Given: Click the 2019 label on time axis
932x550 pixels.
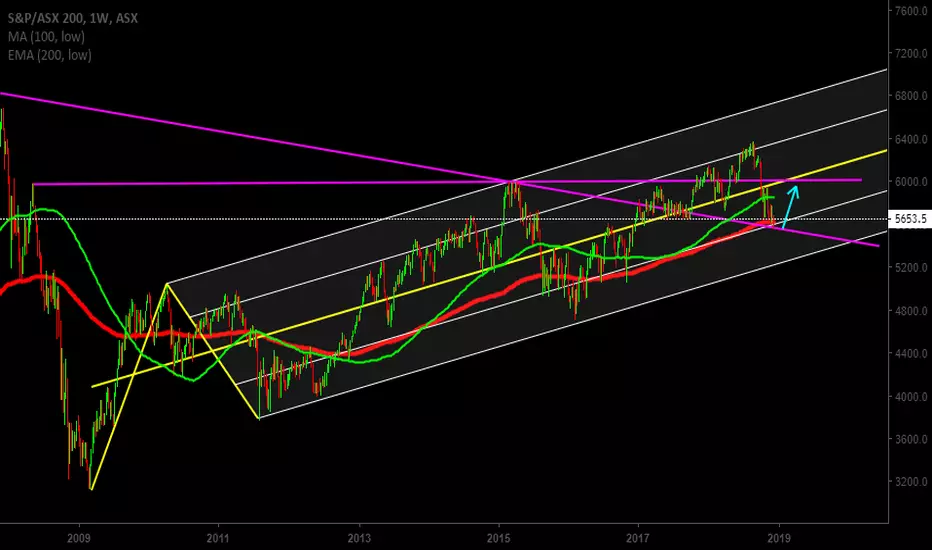Looking at the screenshot, I should pyautogui.click(x=779, y=539).
